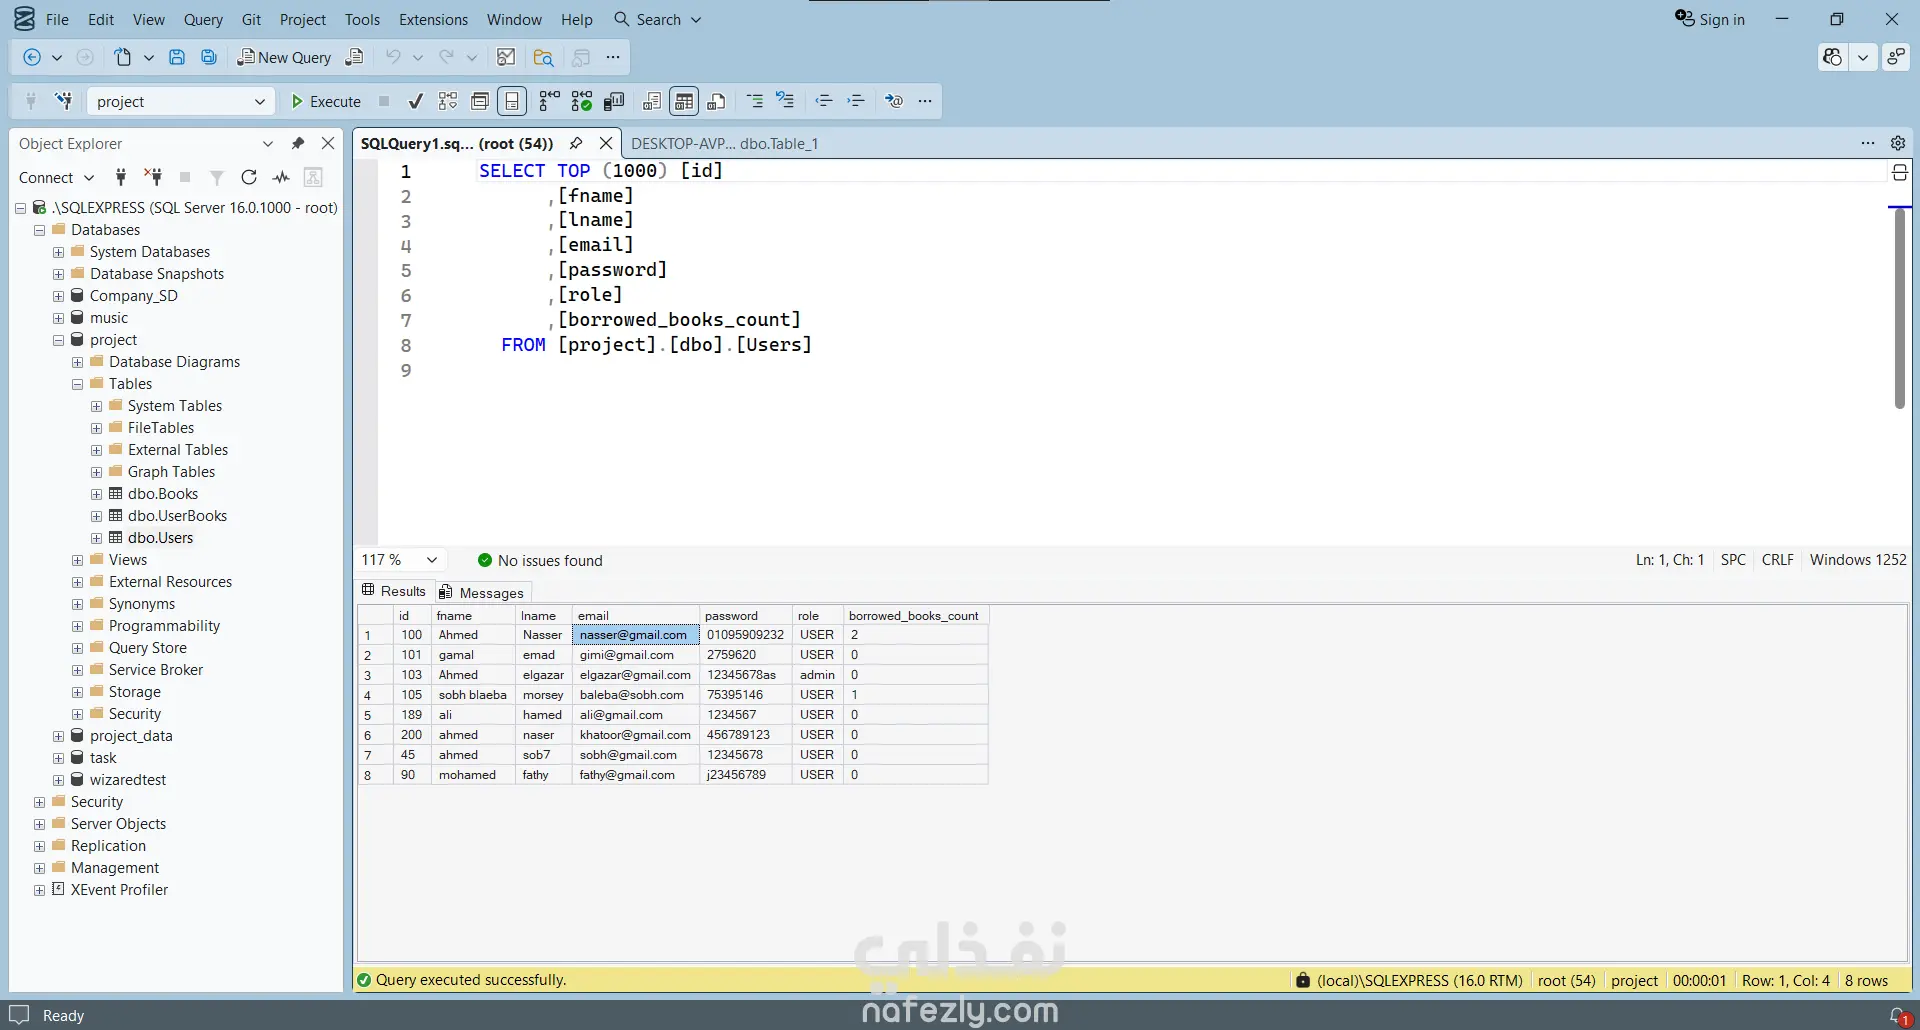This screenshot has width=1920, height=1030.
Task: Switch to the Messages tab
Action: 482,592
